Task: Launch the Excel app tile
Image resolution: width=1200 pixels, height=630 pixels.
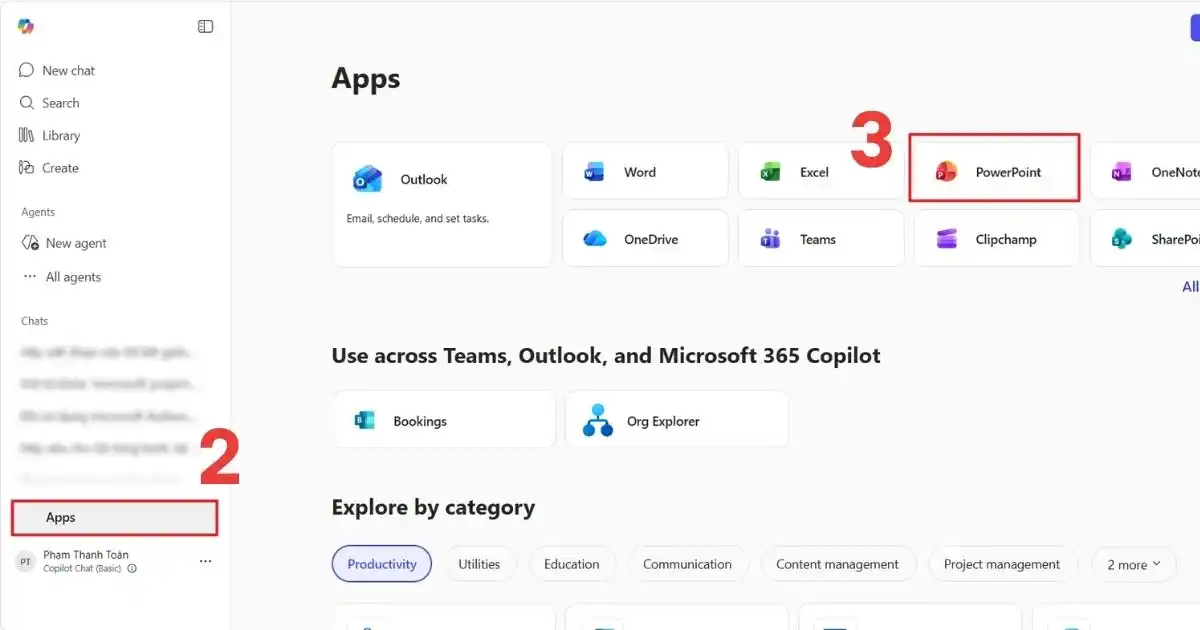Action: click(820, 172)
